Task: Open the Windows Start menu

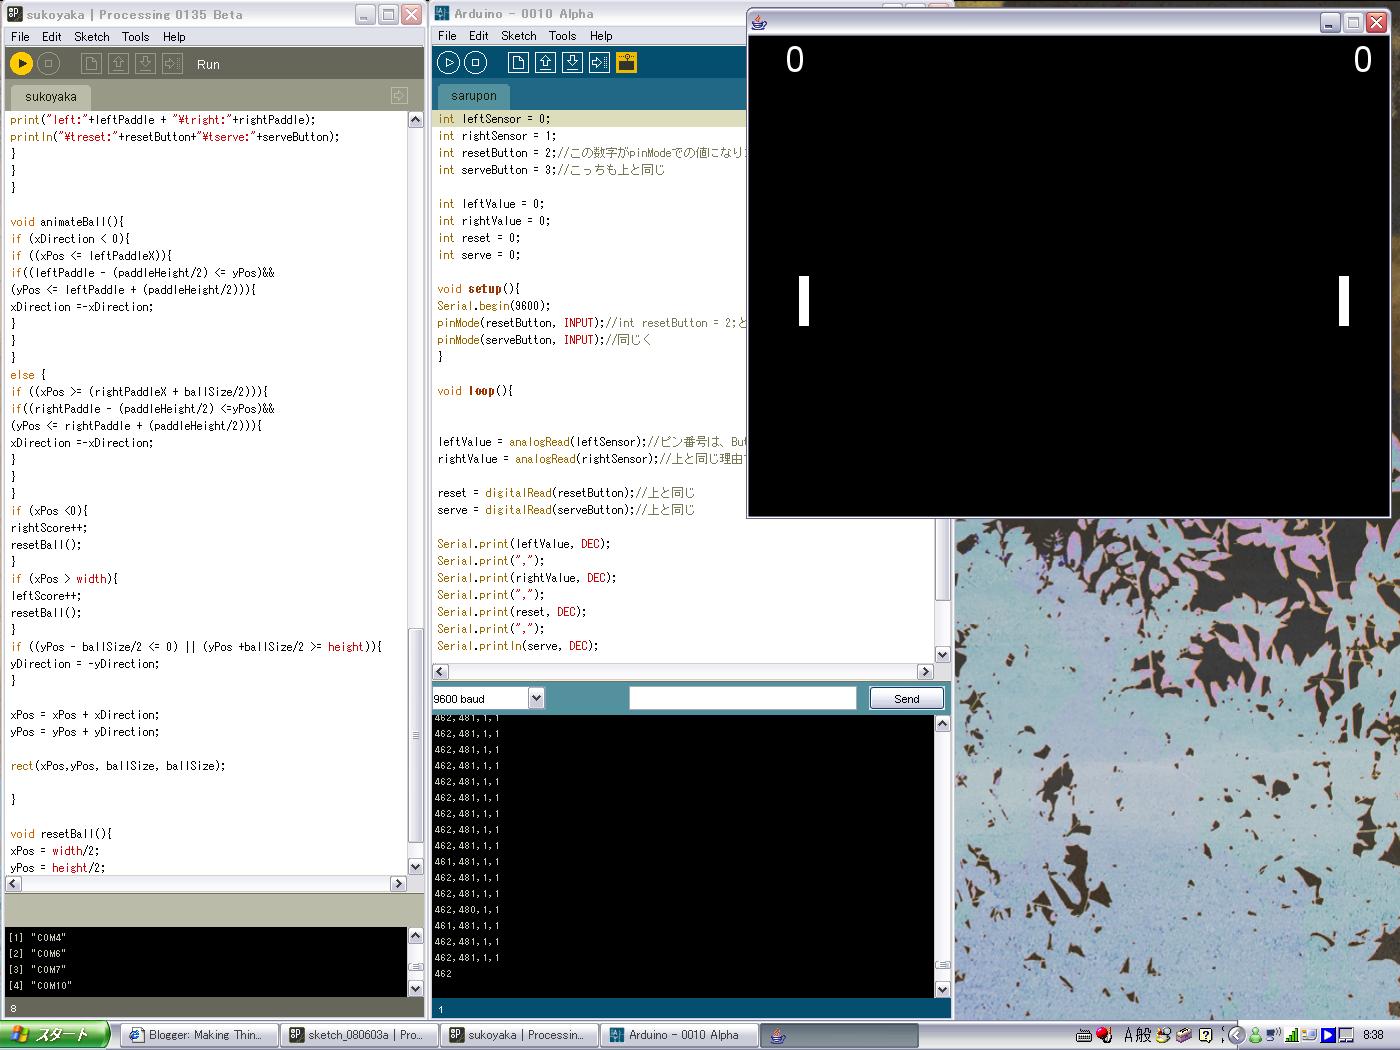Action: (x=55, y=1035)
